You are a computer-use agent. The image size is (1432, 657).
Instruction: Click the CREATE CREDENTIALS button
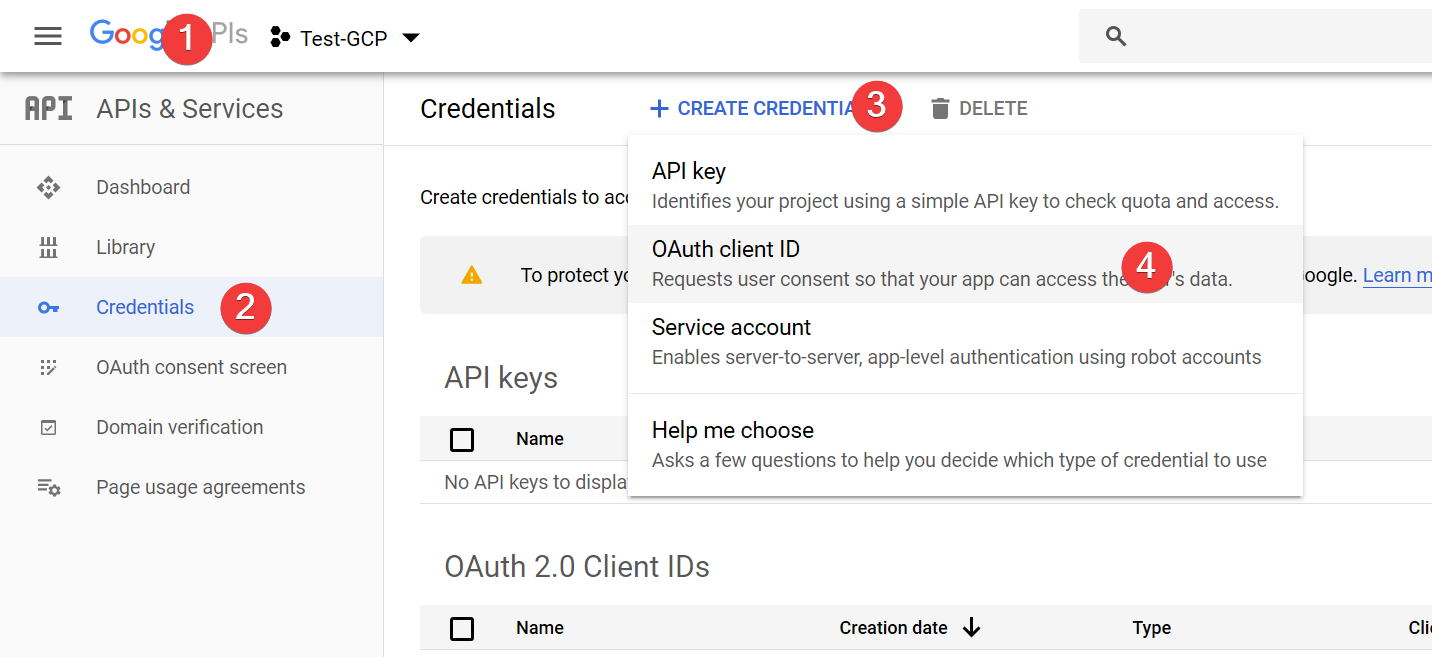[765, 108]
